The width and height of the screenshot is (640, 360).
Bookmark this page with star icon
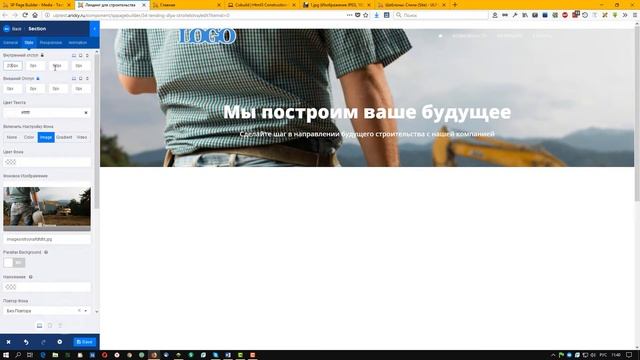tap(366, 15)
